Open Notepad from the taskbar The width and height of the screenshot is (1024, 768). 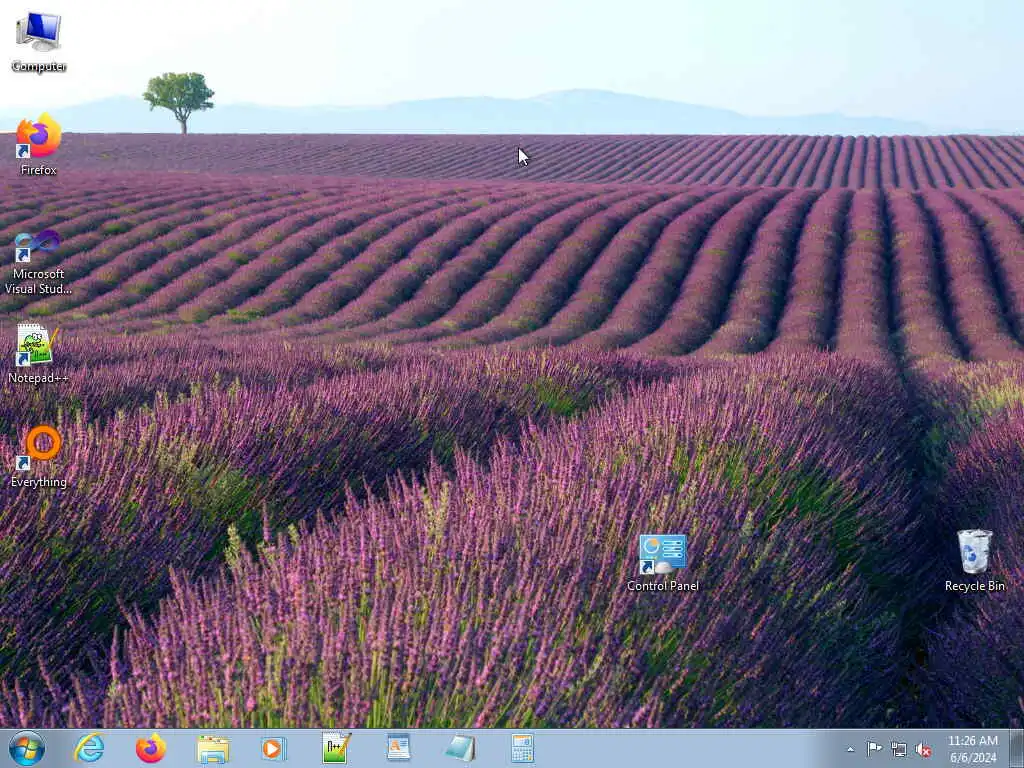460,748
